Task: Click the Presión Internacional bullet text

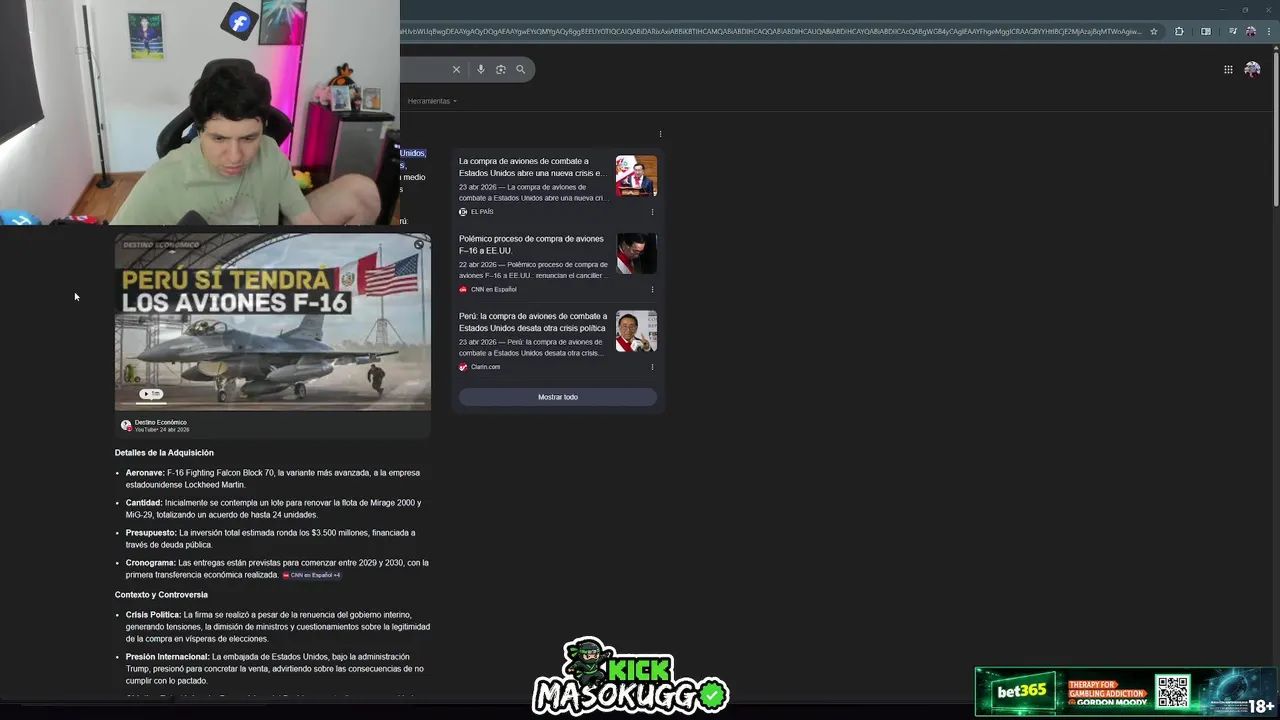Action: click(275, 669)
